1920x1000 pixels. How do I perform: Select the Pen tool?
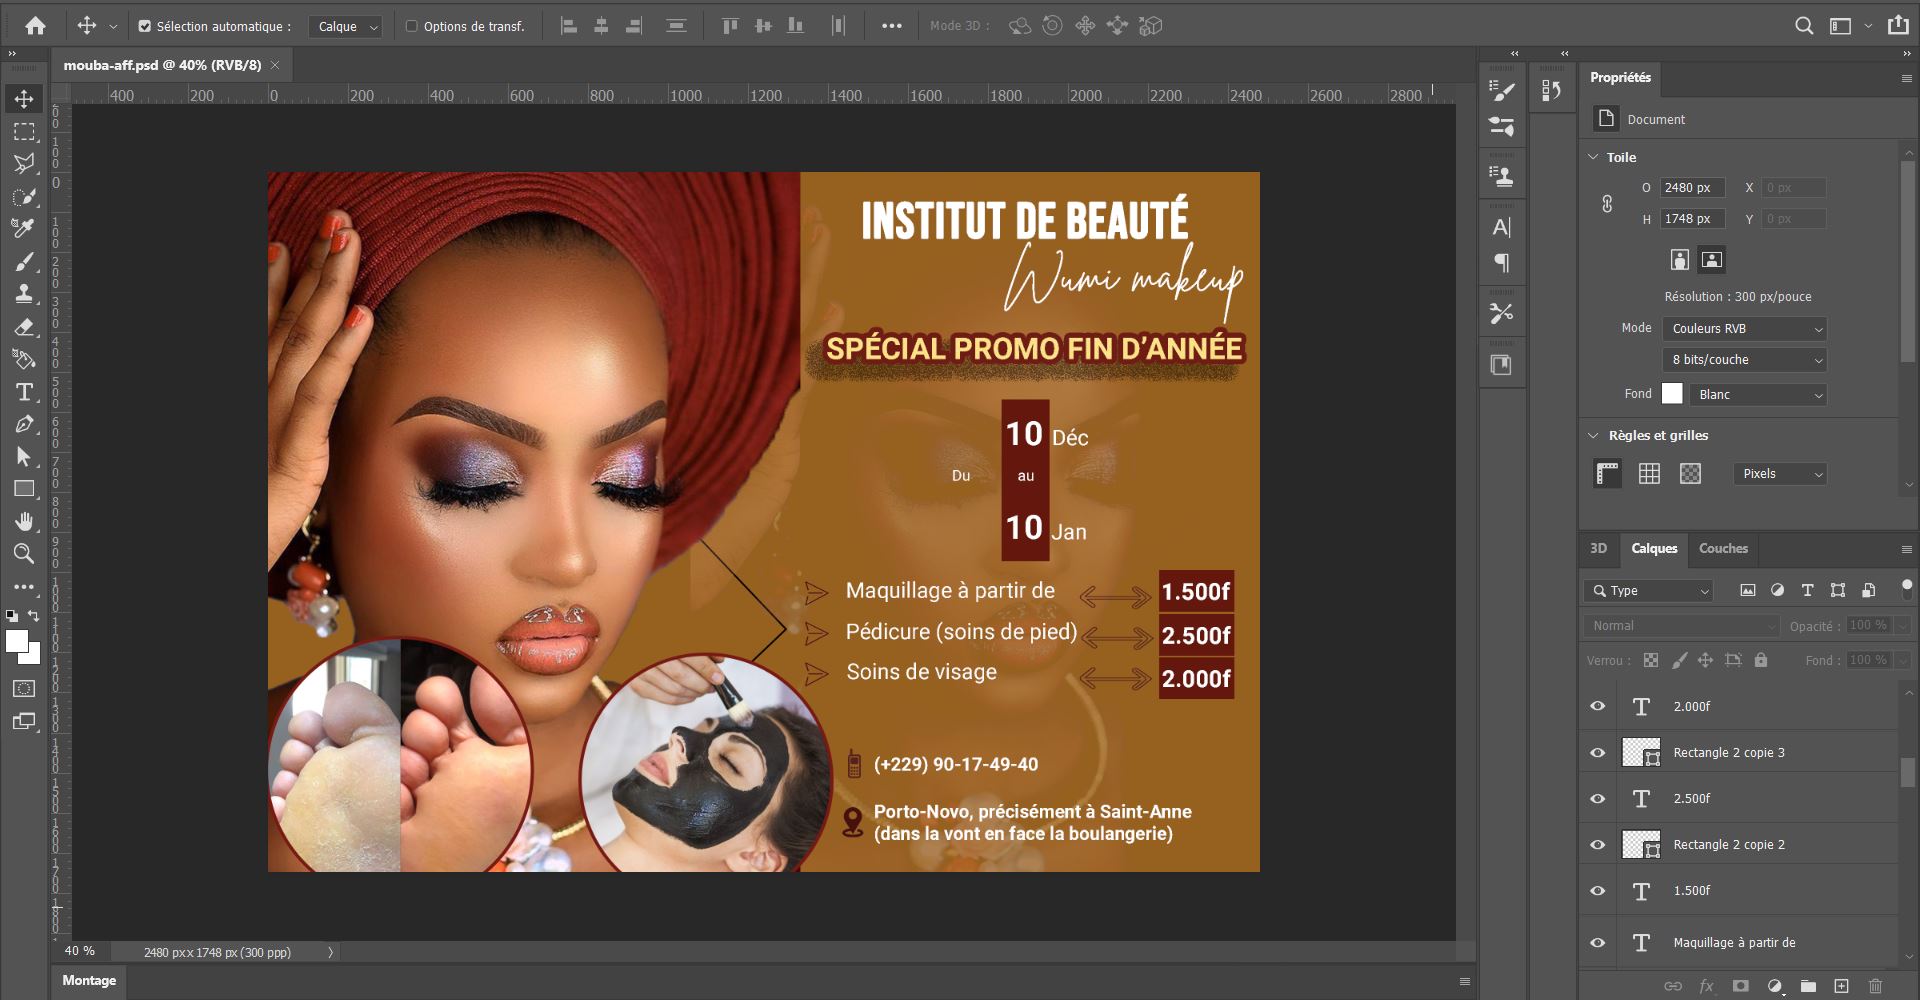click(x=24, y=424)
